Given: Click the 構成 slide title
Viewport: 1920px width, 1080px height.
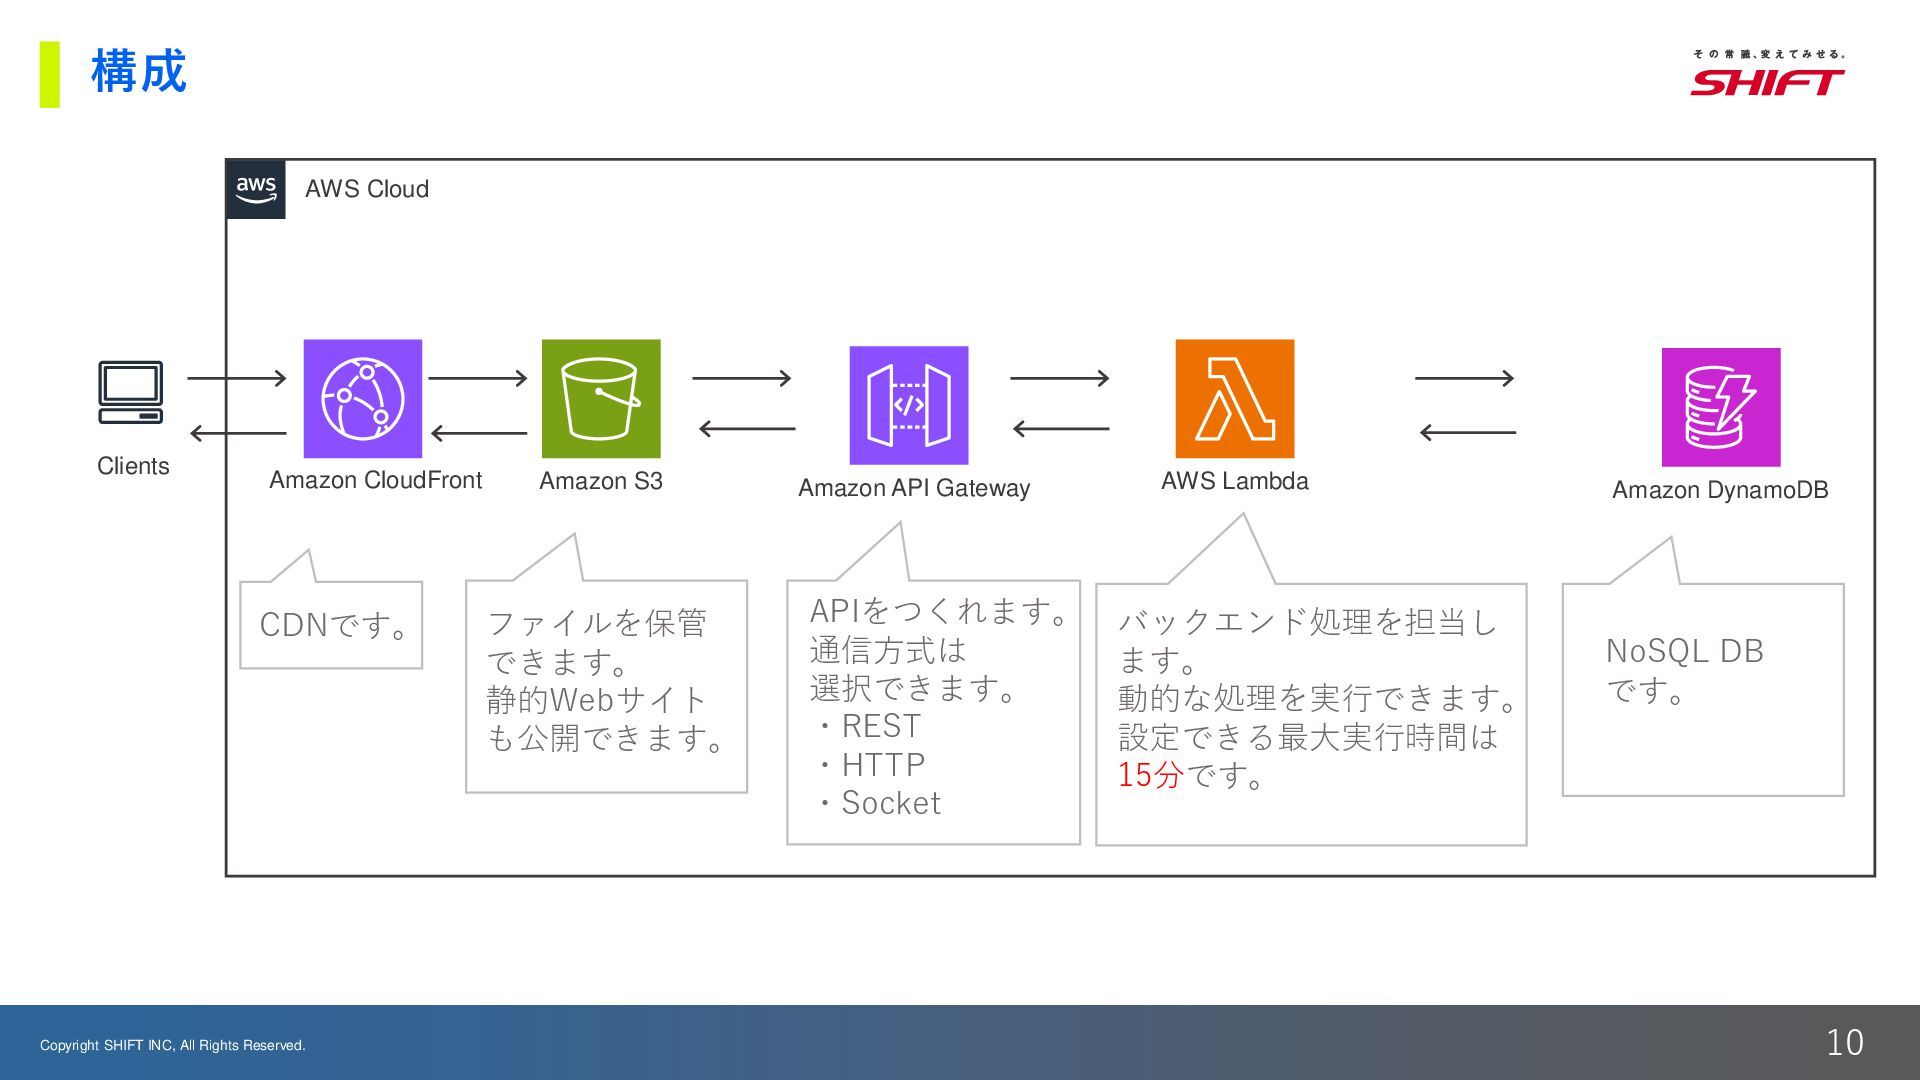Looking at the screenshot, I should (138, 72).
